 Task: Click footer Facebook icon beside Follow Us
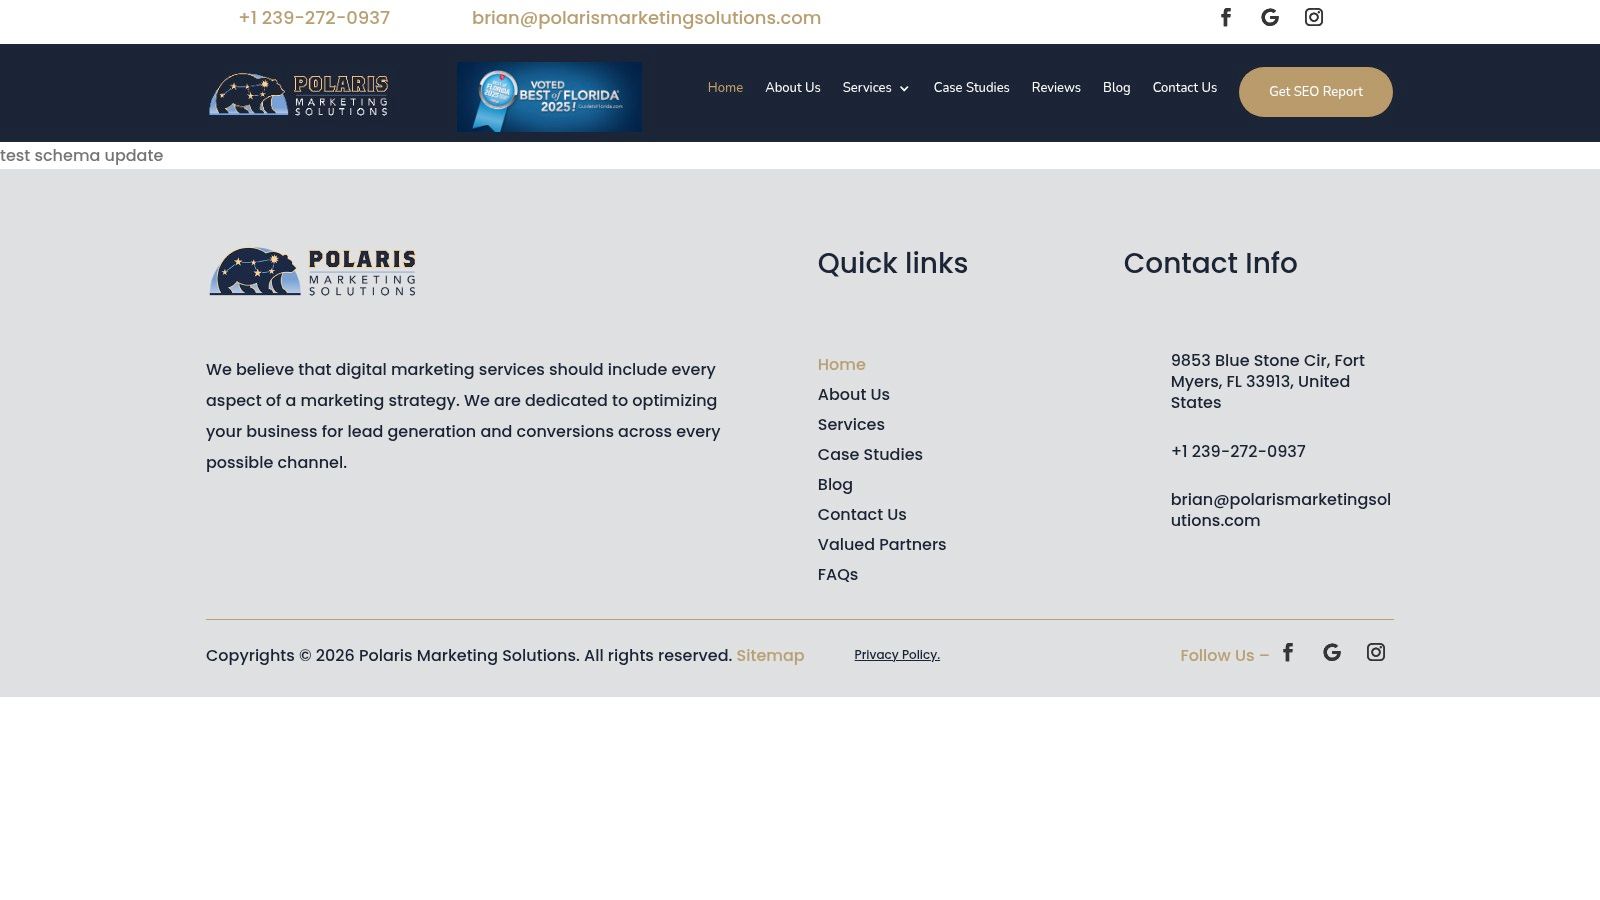1288,652
